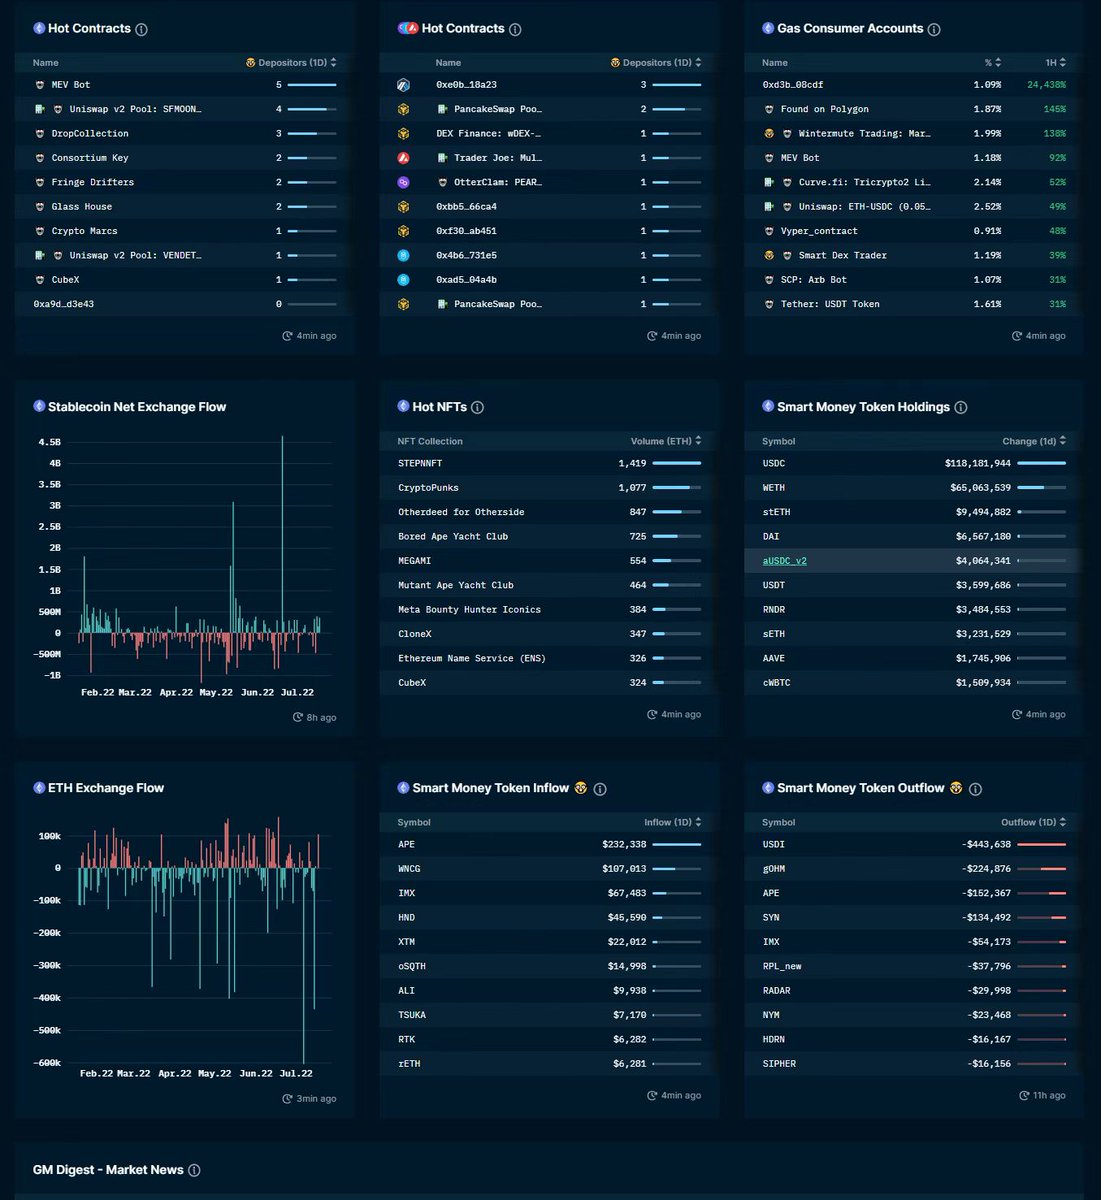This screenshot has height=1200, width=1101.
Task: Click Ethereum logo beside ETH Exchange Flow
Action: pyautogui.click(x=39, y=788)
